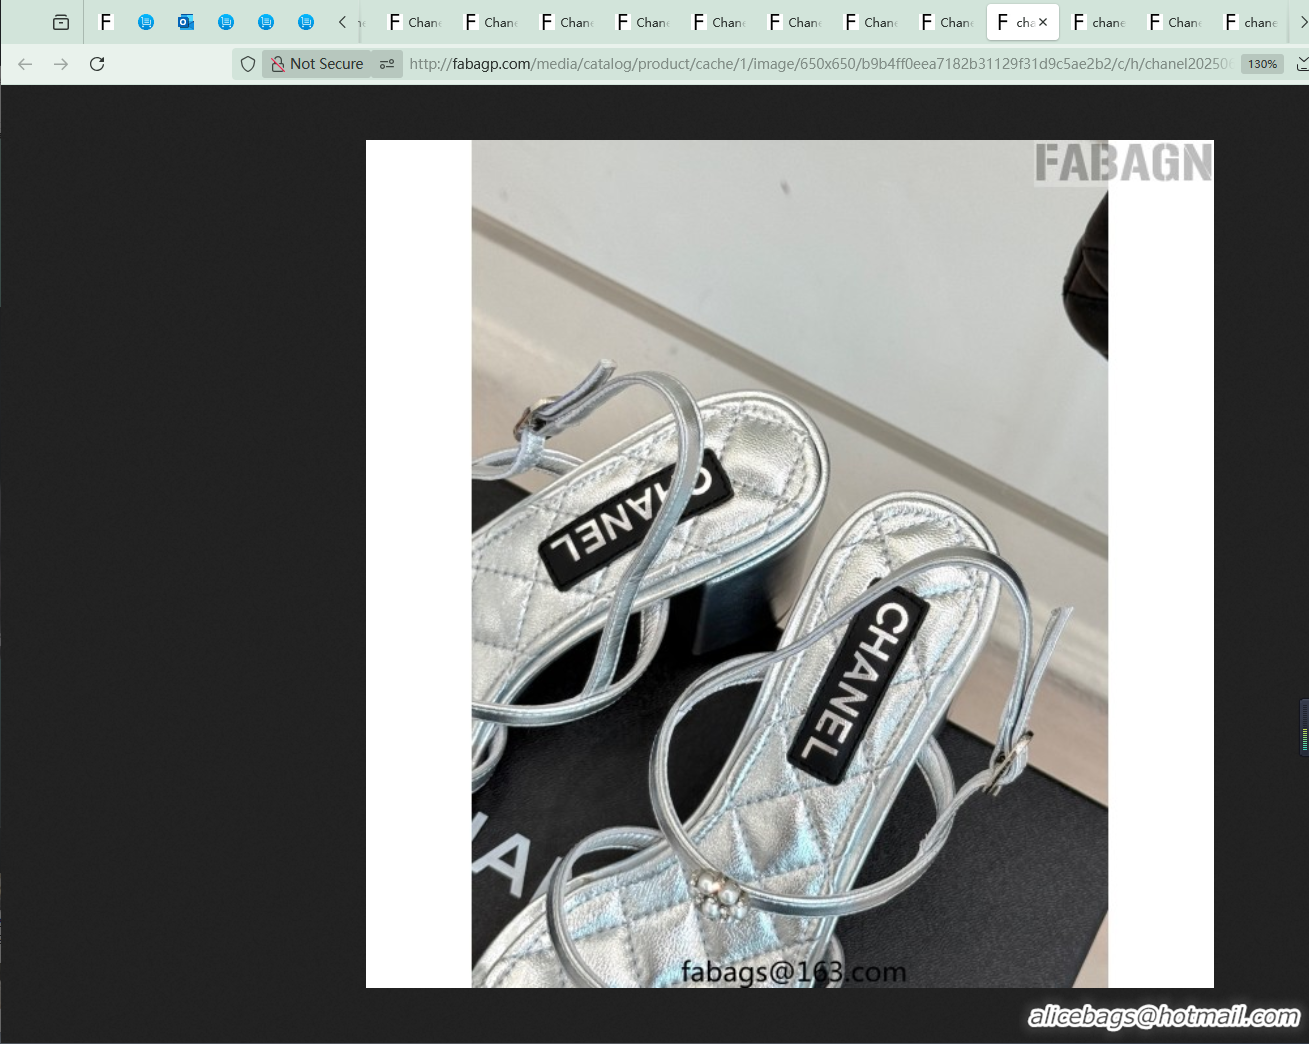
Task: Close the active tab with its X
Action: (x=1043, y=22)
